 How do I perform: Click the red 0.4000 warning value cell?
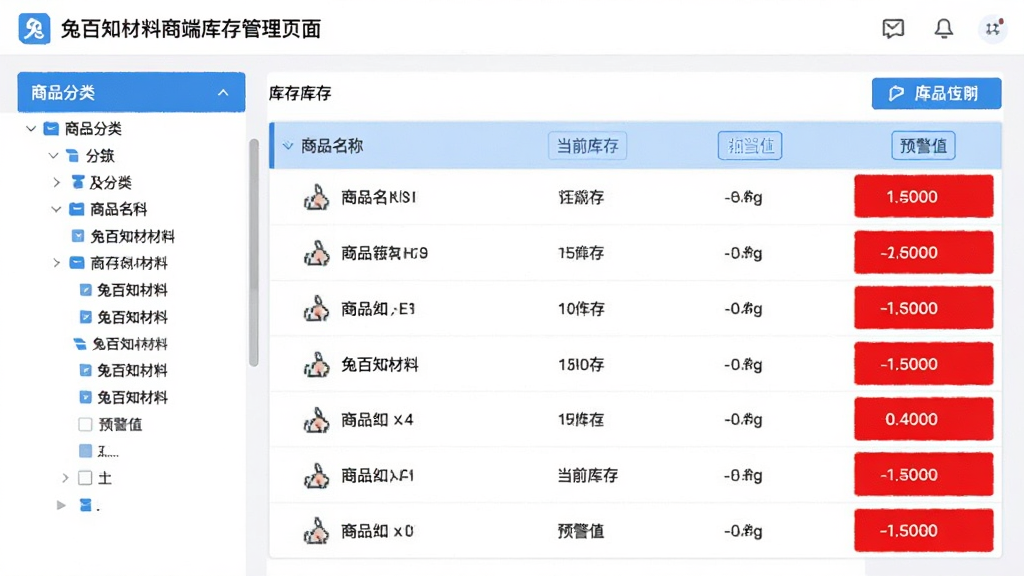[923, 419]
